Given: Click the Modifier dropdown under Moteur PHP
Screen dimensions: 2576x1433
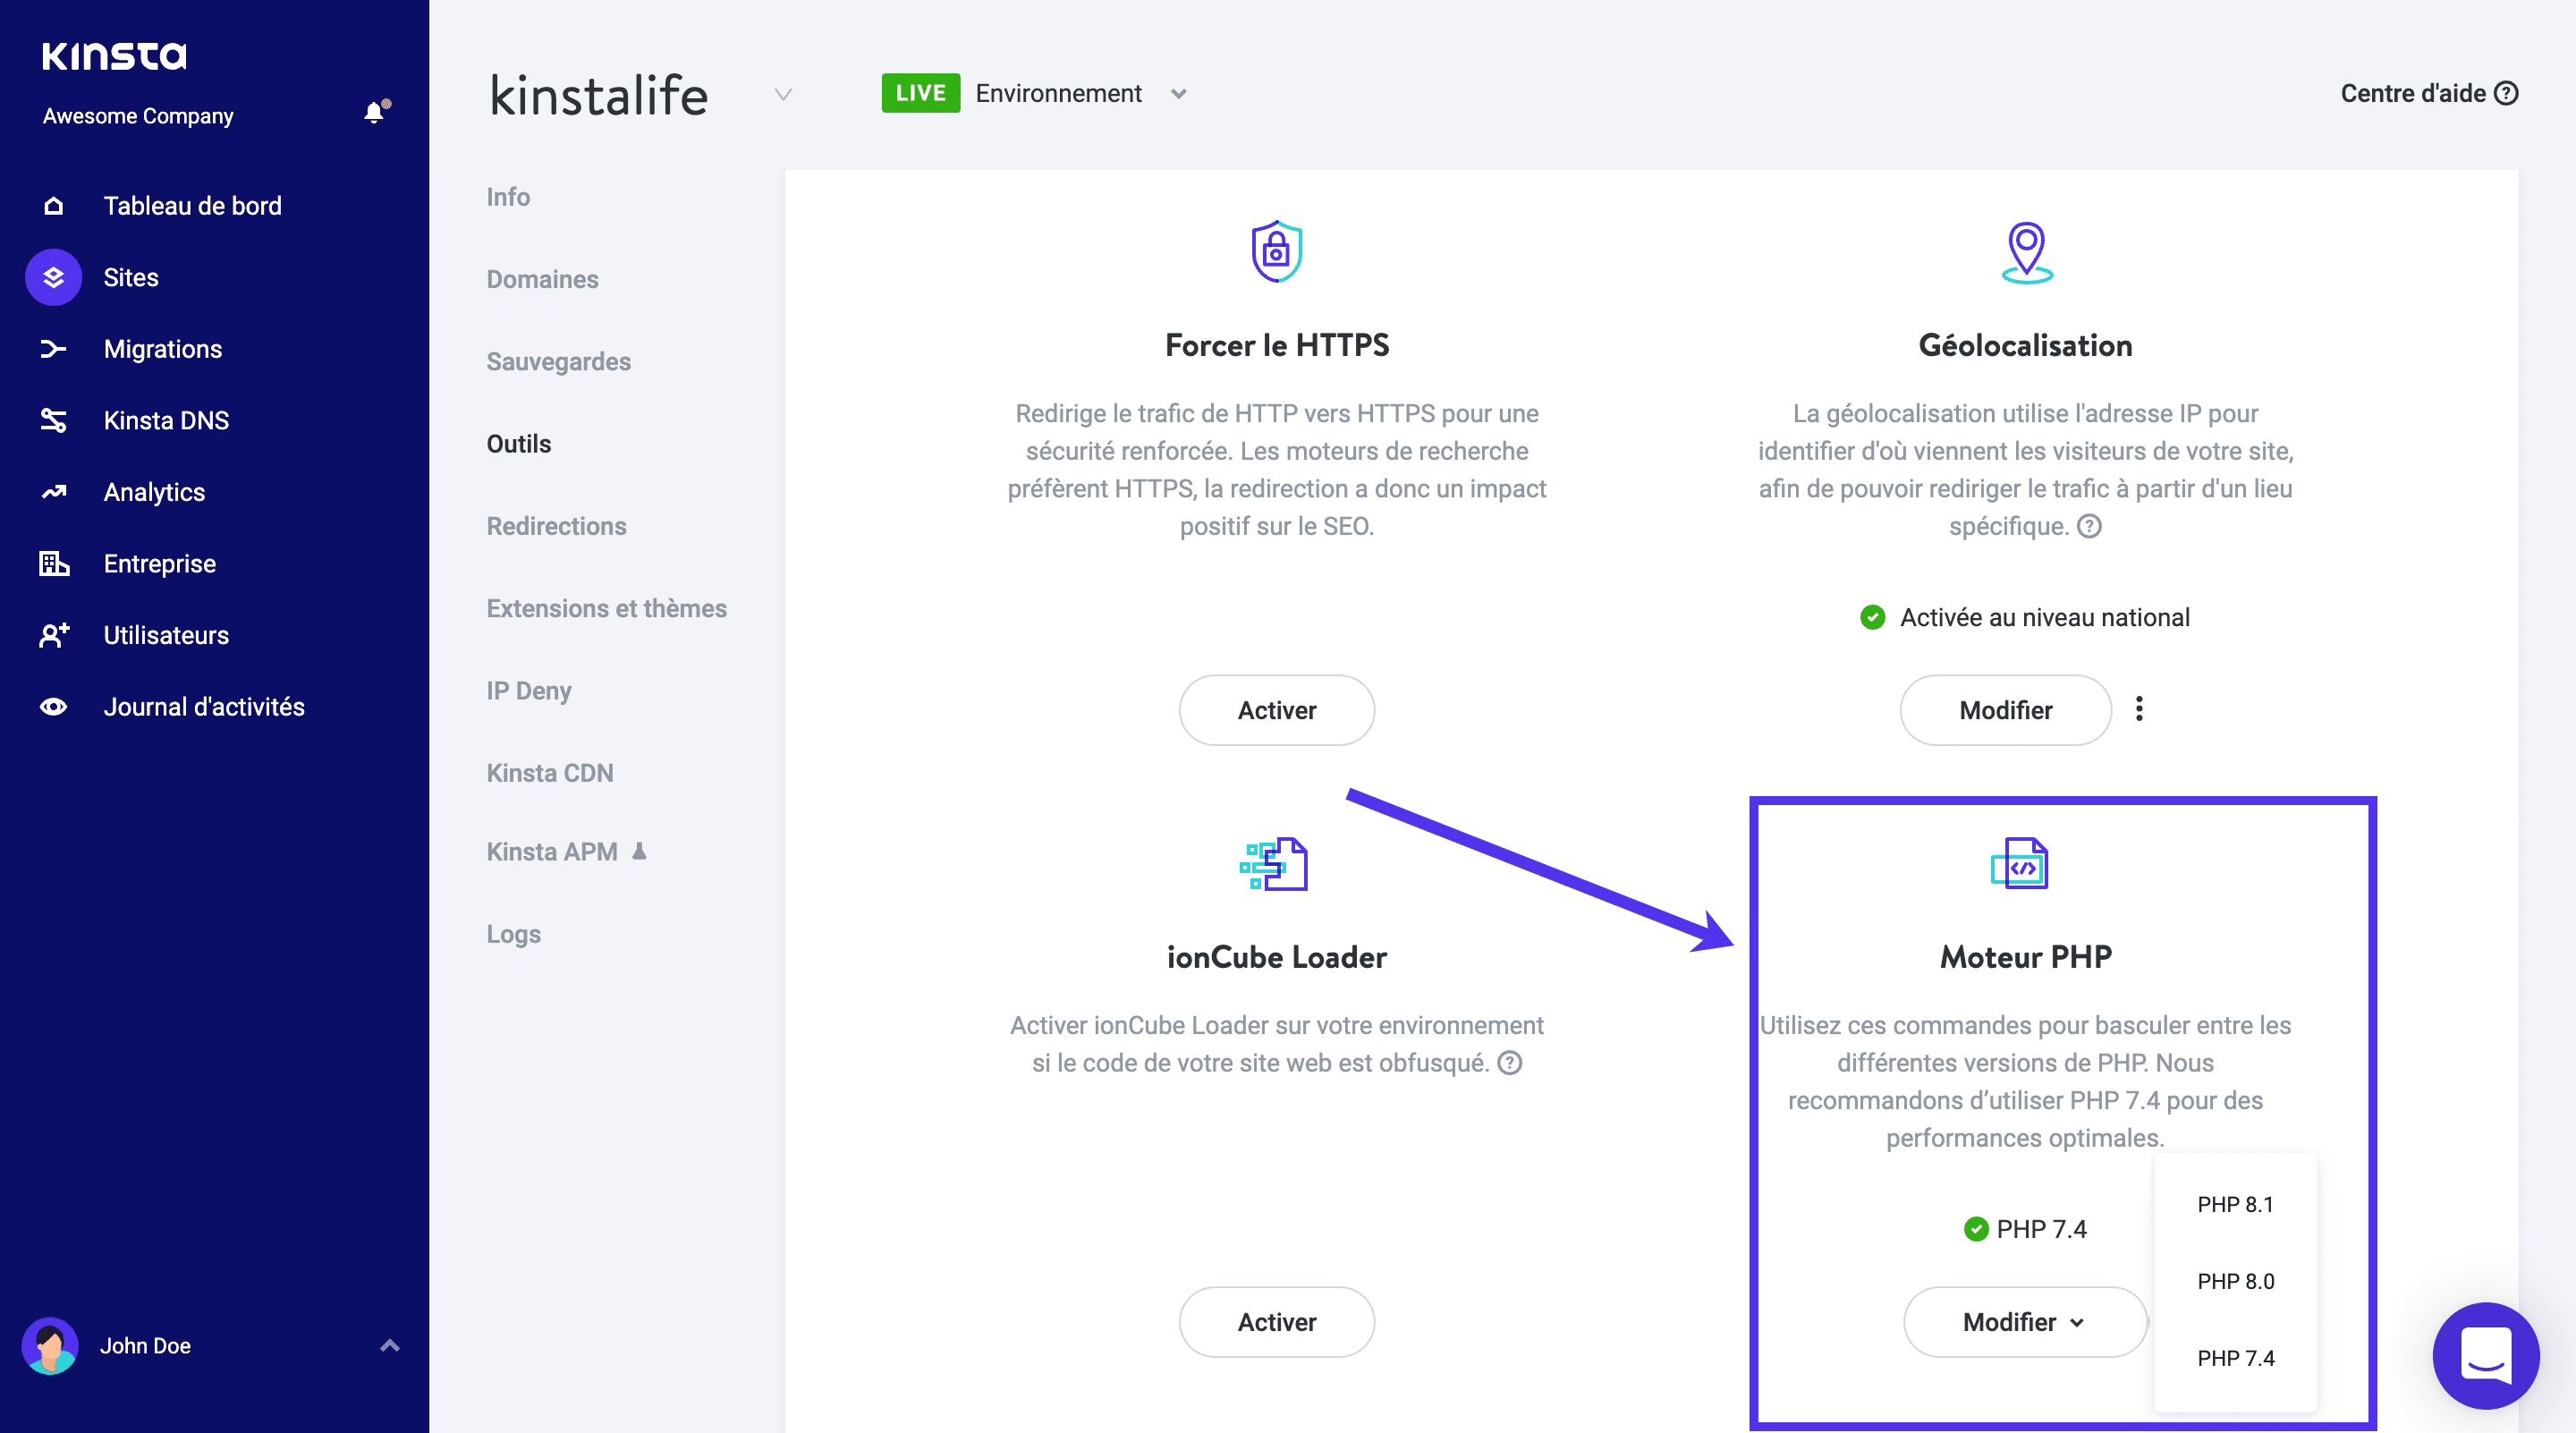Looking at the screenshot, I should [x=2024, y=1321].
